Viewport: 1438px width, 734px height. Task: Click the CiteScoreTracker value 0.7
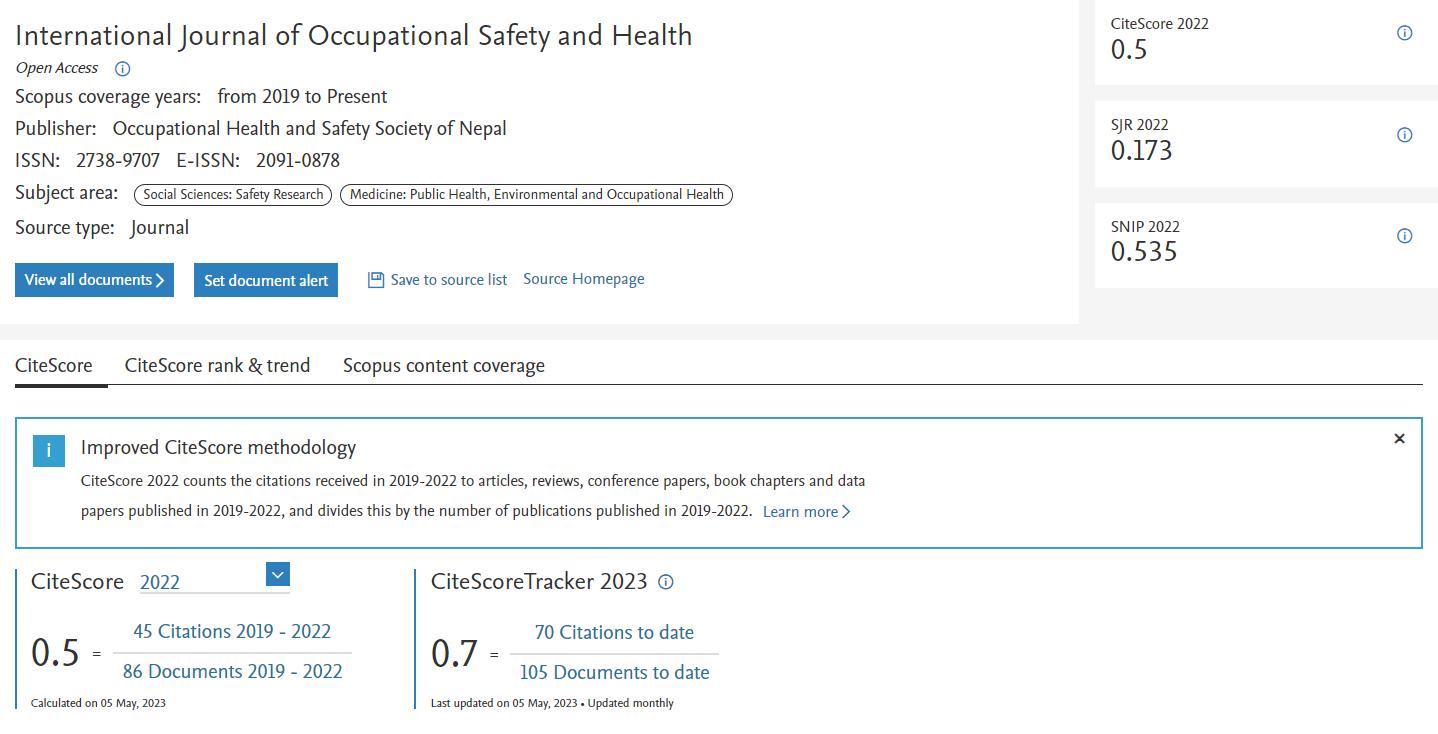(454, 653)
